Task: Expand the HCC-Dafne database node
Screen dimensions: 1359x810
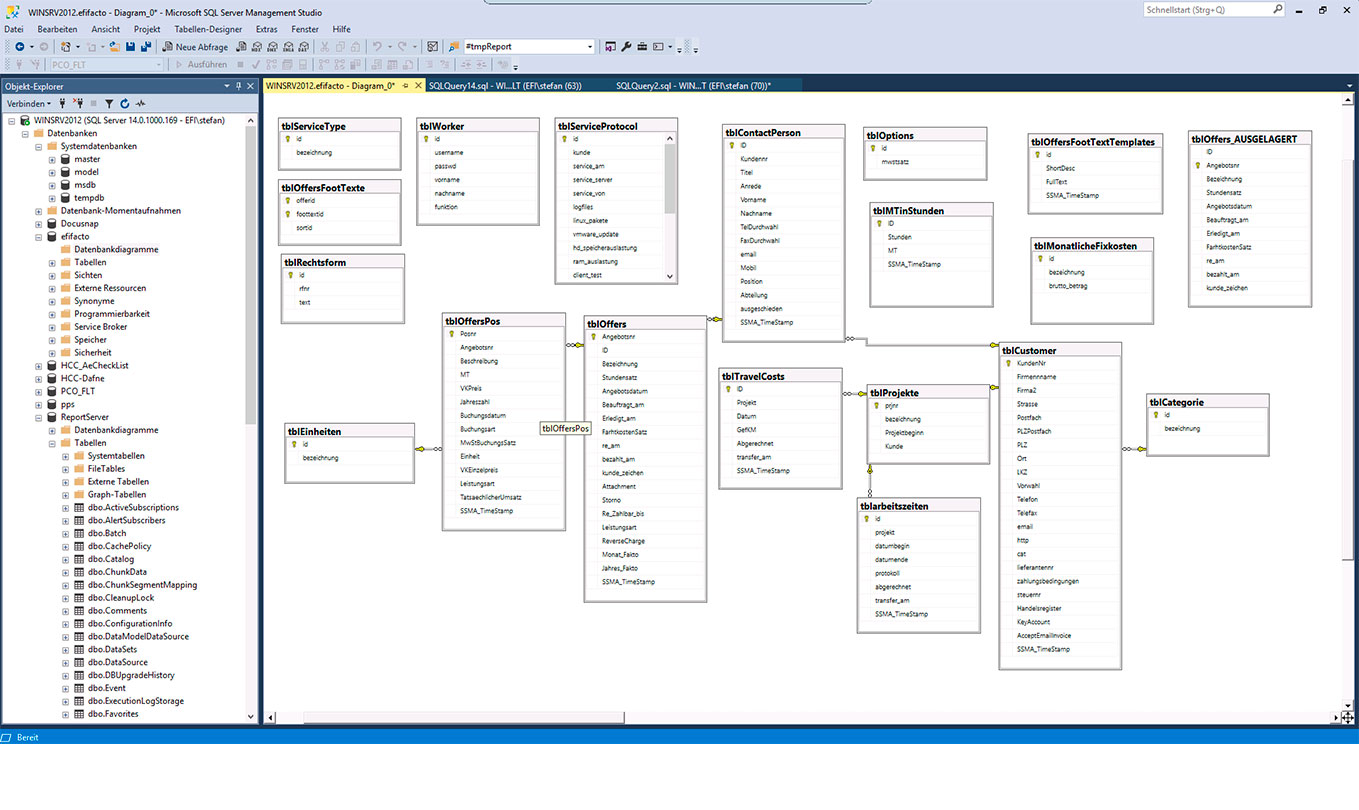Action: click(x=39, y=379)
